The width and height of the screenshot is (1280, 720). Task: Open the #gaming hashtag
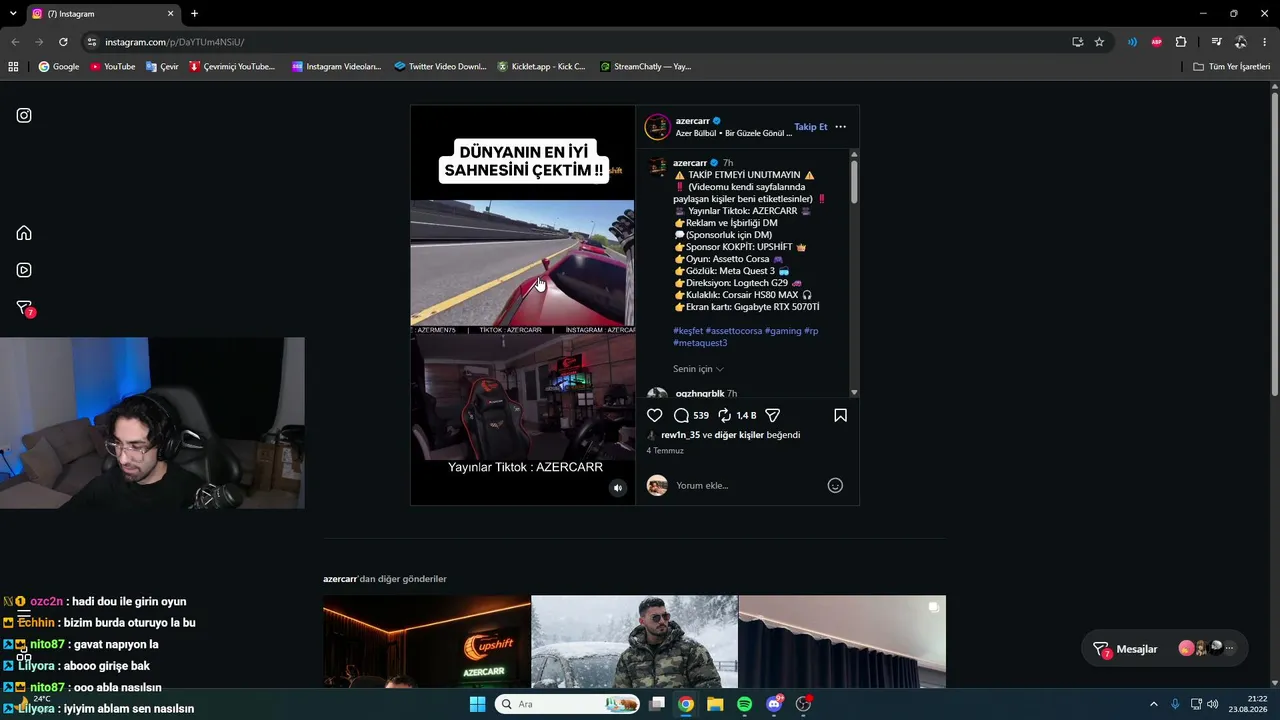point(783,331)
